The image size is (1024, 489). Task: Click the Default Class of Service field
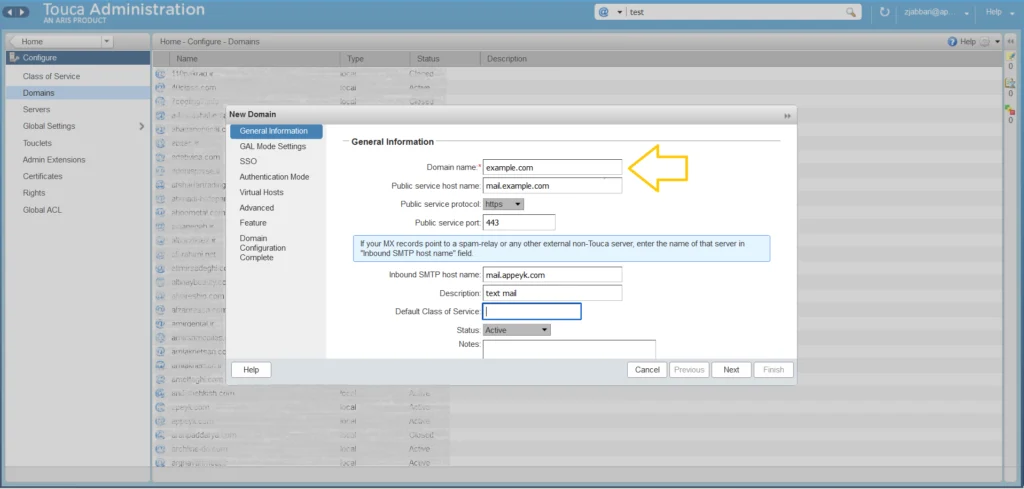pos(532,311)
